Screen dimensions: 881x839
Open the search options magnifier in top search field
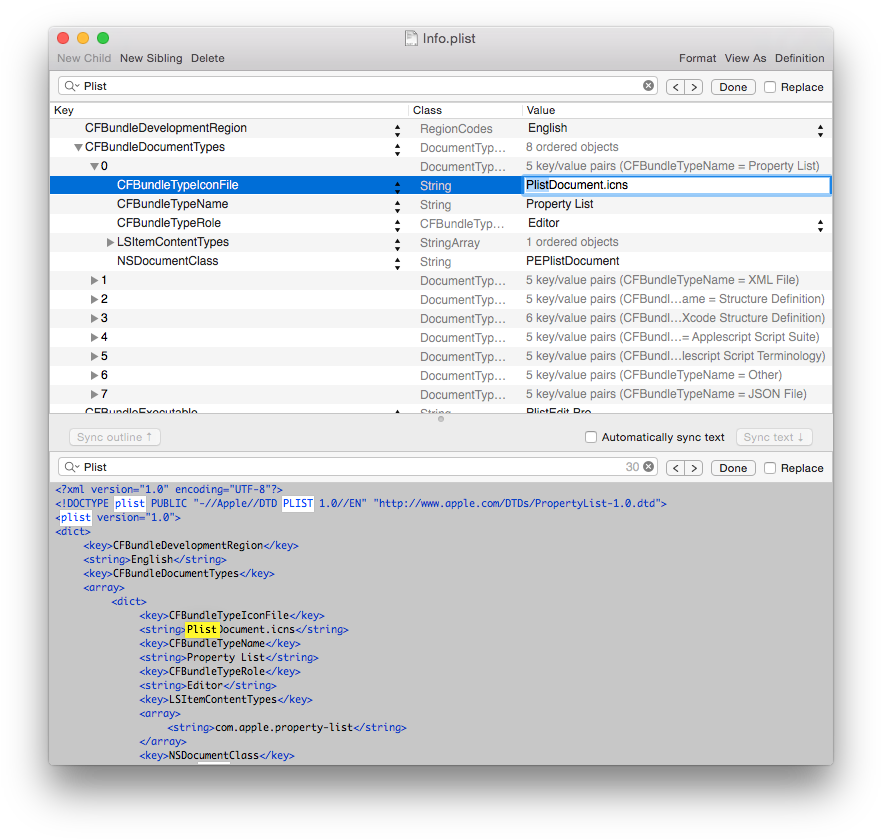tap(71, 86)
